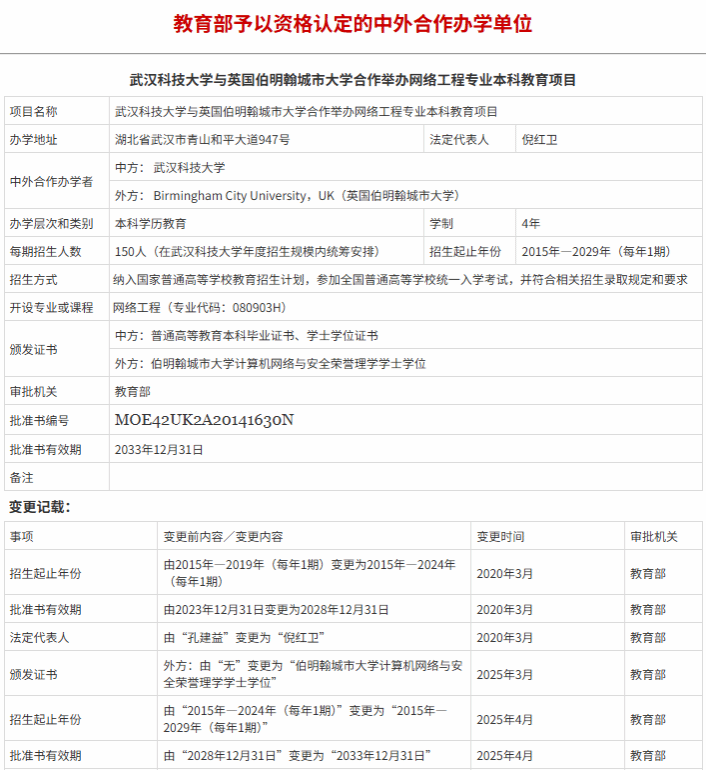This screenshot has height=770, width=706.
Task: Click the validity date 2033年12月31日 value
Action: point(159,449)
